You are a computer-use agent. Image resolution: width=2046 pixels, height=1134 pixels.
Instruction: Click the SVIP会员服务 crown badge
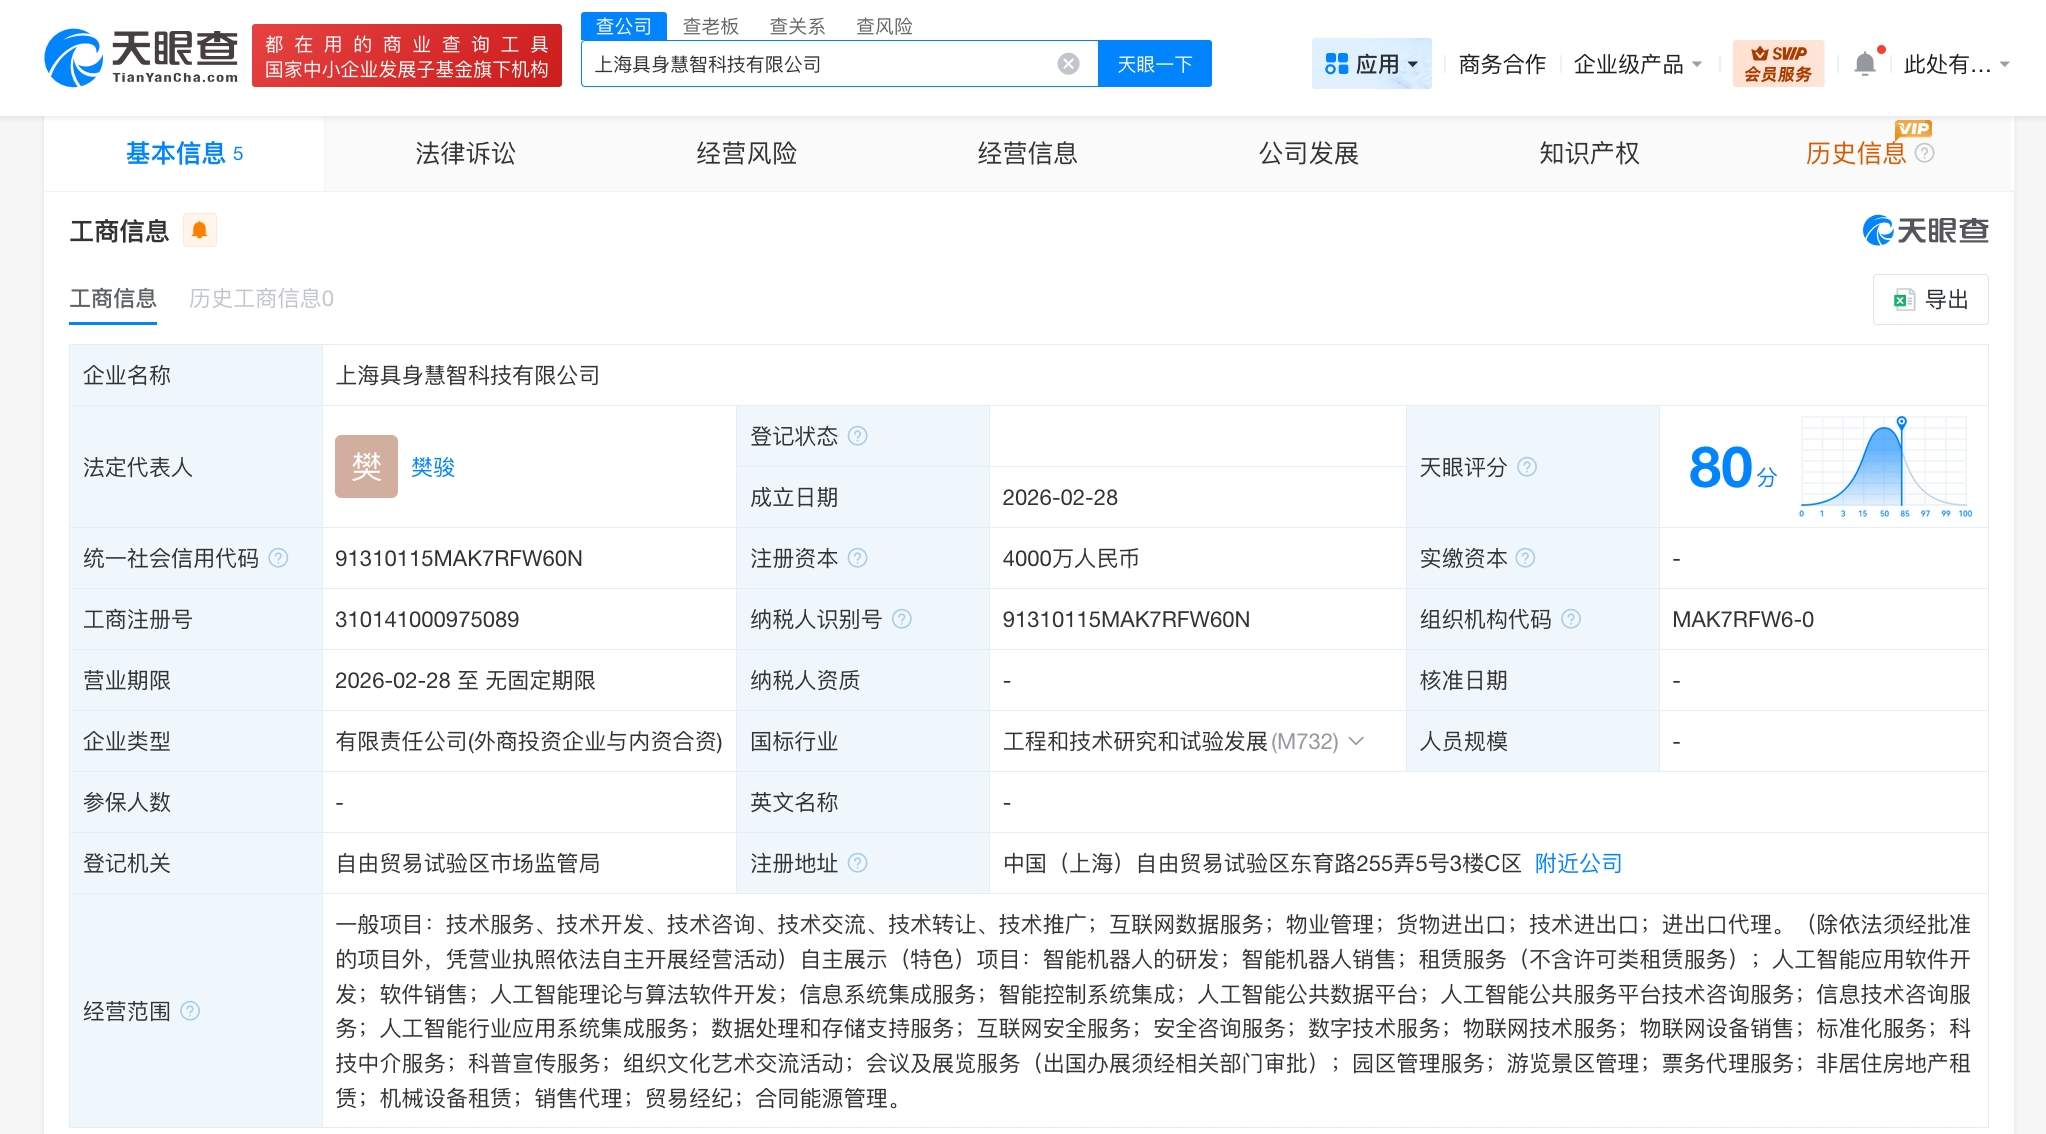click(1778, 63)
